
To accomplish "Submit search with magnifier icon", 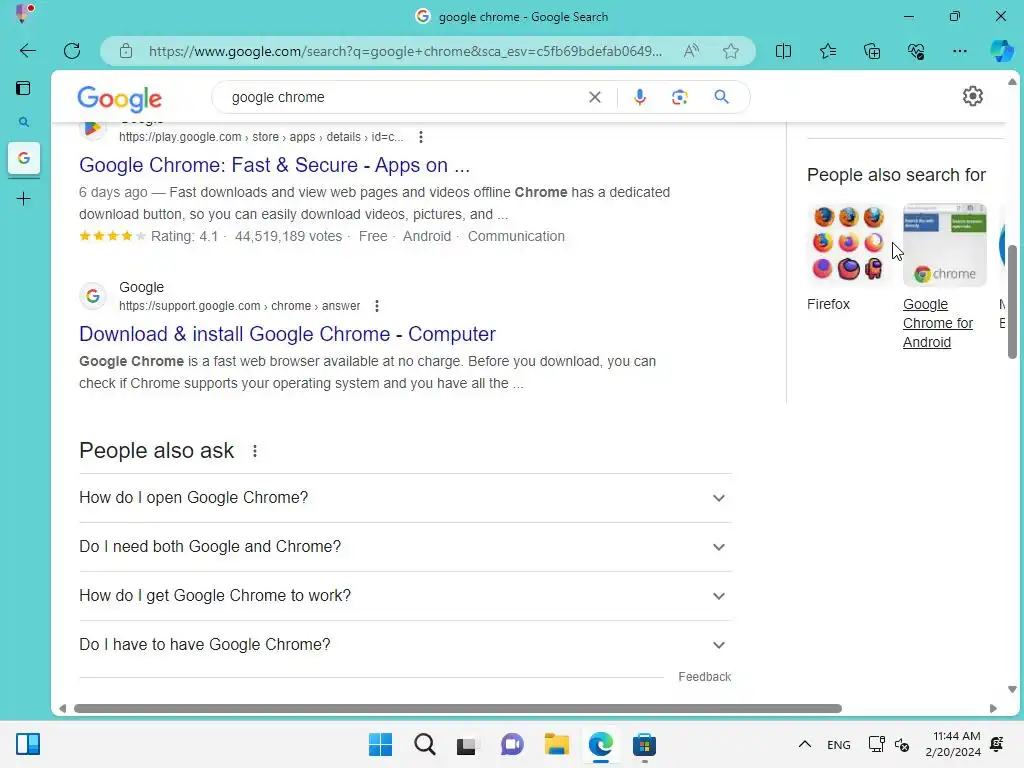I will [722, 97].
